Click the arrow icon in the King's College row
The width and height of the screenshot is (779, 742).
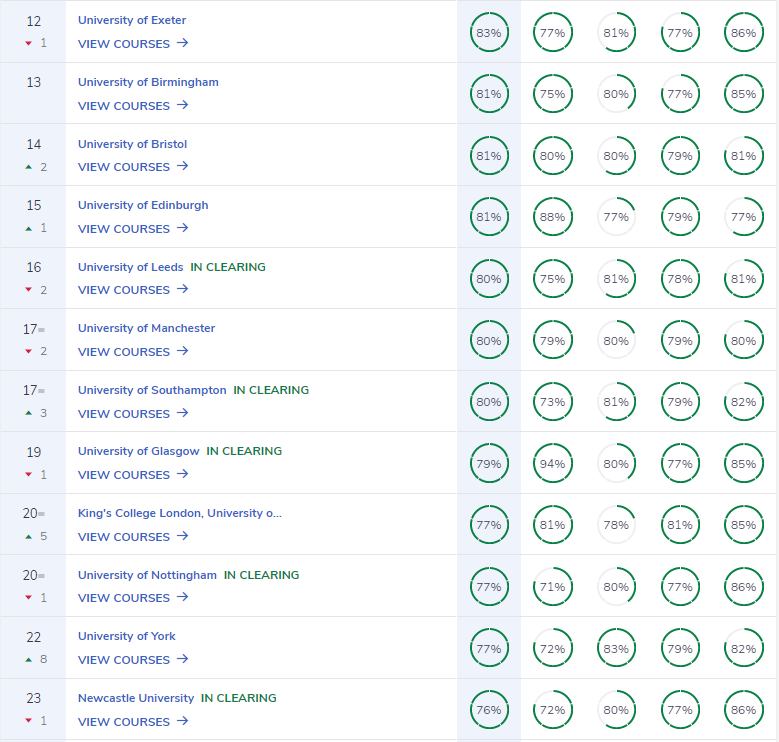click(x=183, y=536)
